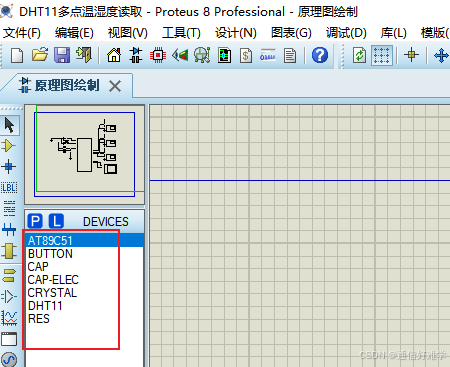The image size is (450, 367).
Task: Open PCB Layout red chip icon
Action: (158, 55)
